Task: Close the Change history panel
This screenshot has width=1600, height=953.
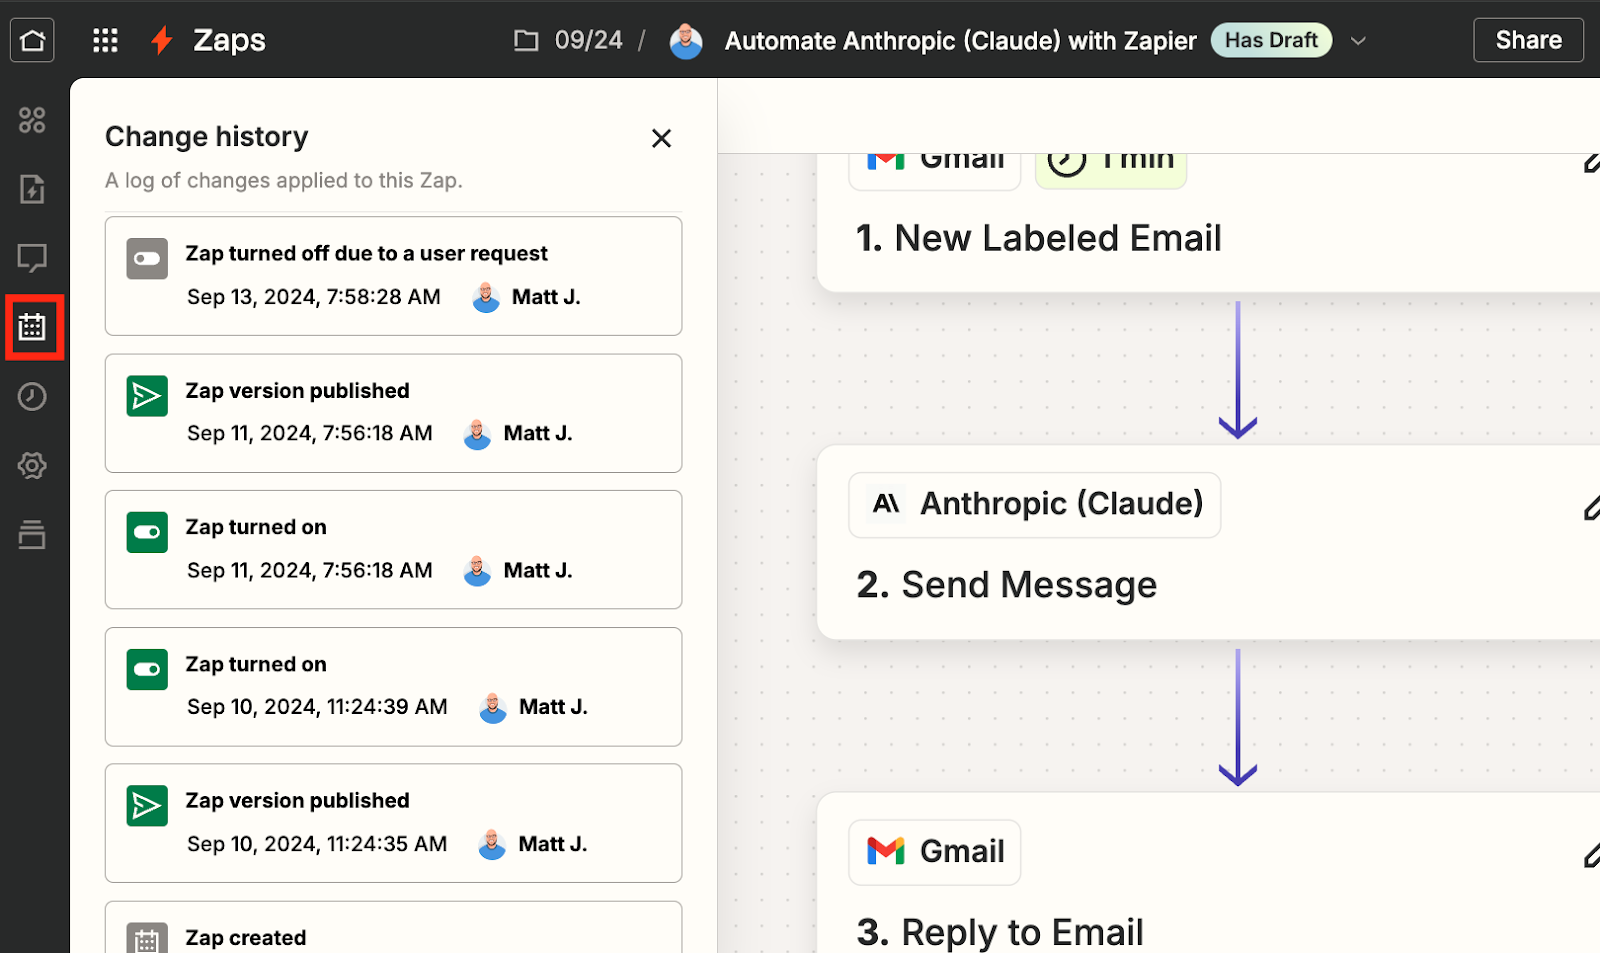Action: click(661, 138)
